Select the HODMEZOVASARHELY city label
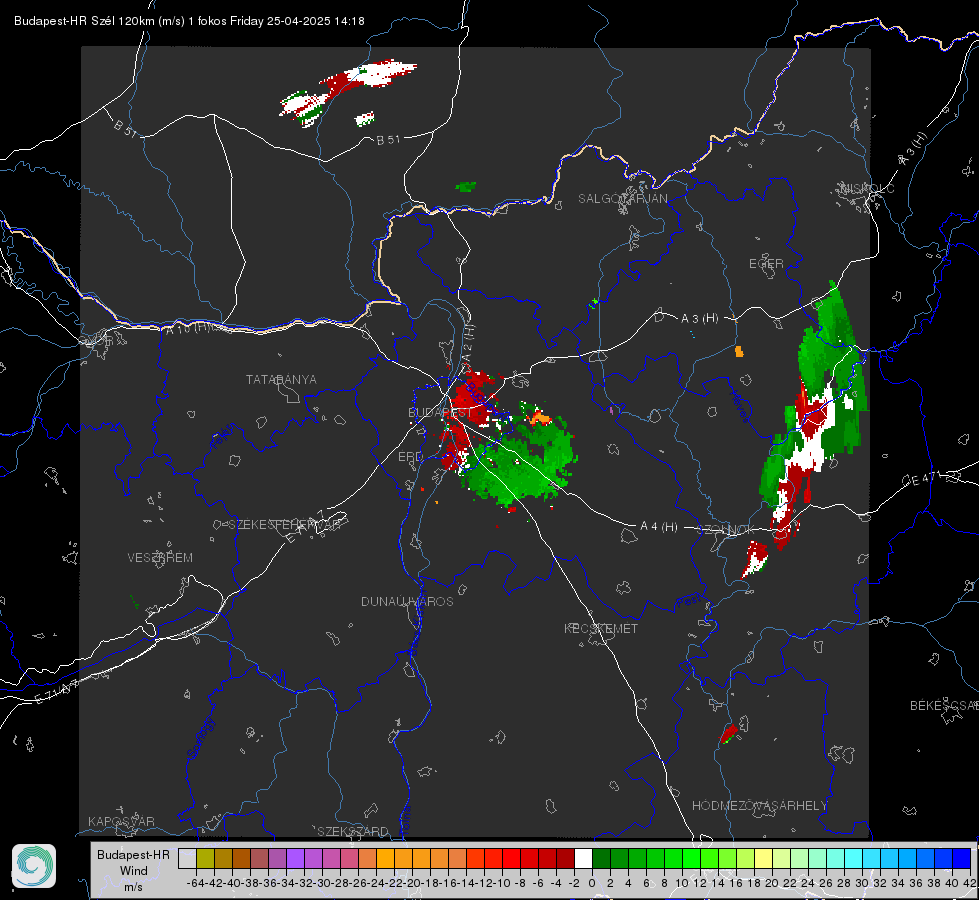Viewport: 979px width, 900px height. pos(759,806)
